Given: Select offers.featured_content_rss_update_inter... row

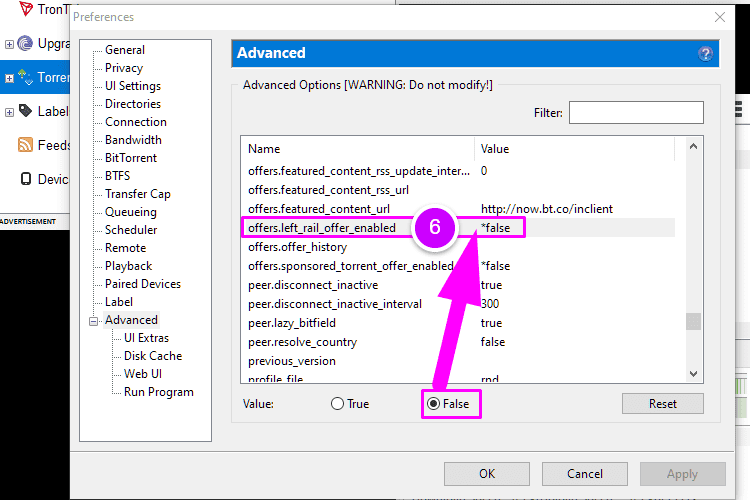Looking at the screenshot, I should pos(458,171).
